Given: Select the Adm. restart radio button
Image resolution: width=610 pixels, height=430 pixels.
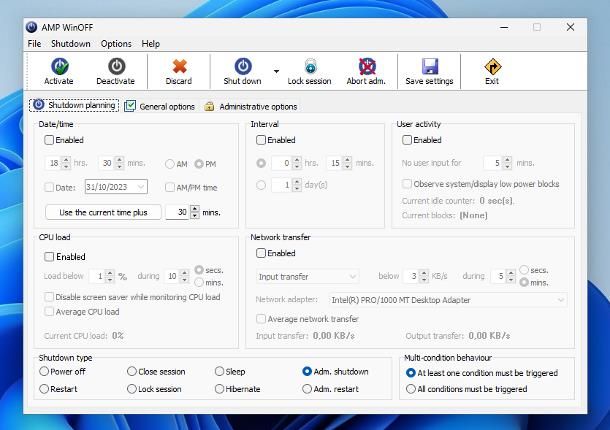Looking at the screenshot, I should [307, 389].
